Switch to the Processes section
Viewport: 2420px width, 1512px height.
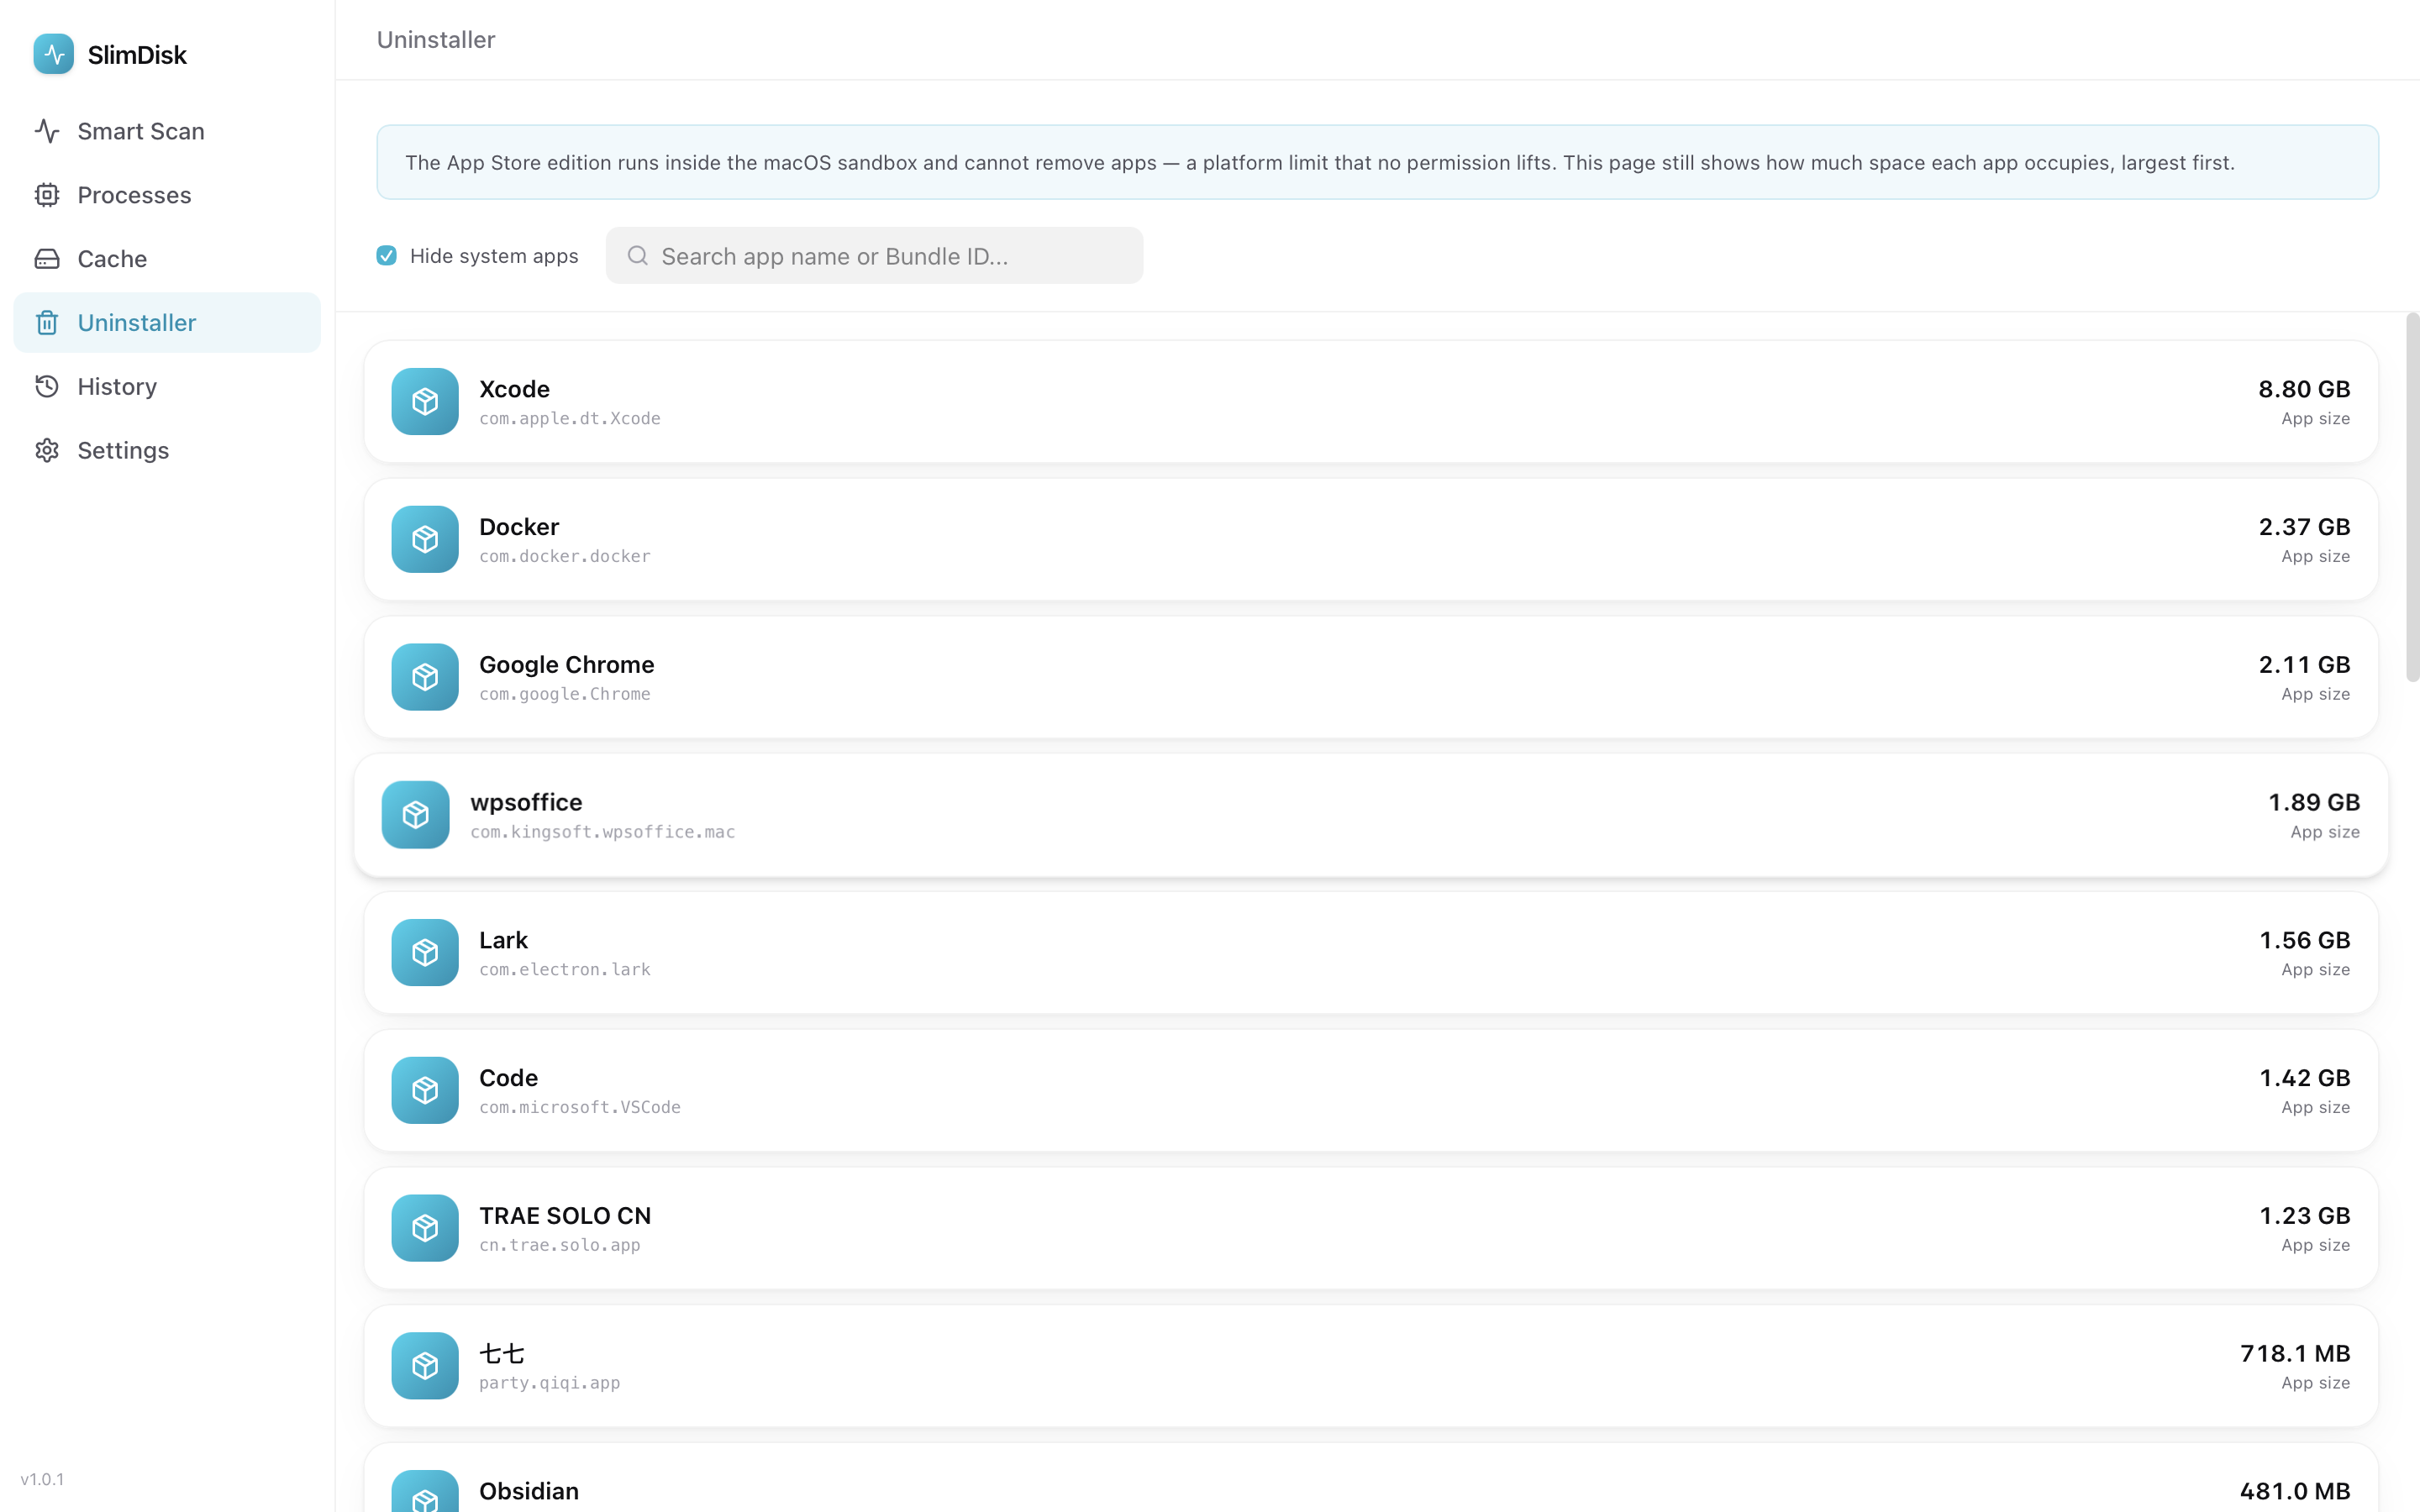(167, 195)
